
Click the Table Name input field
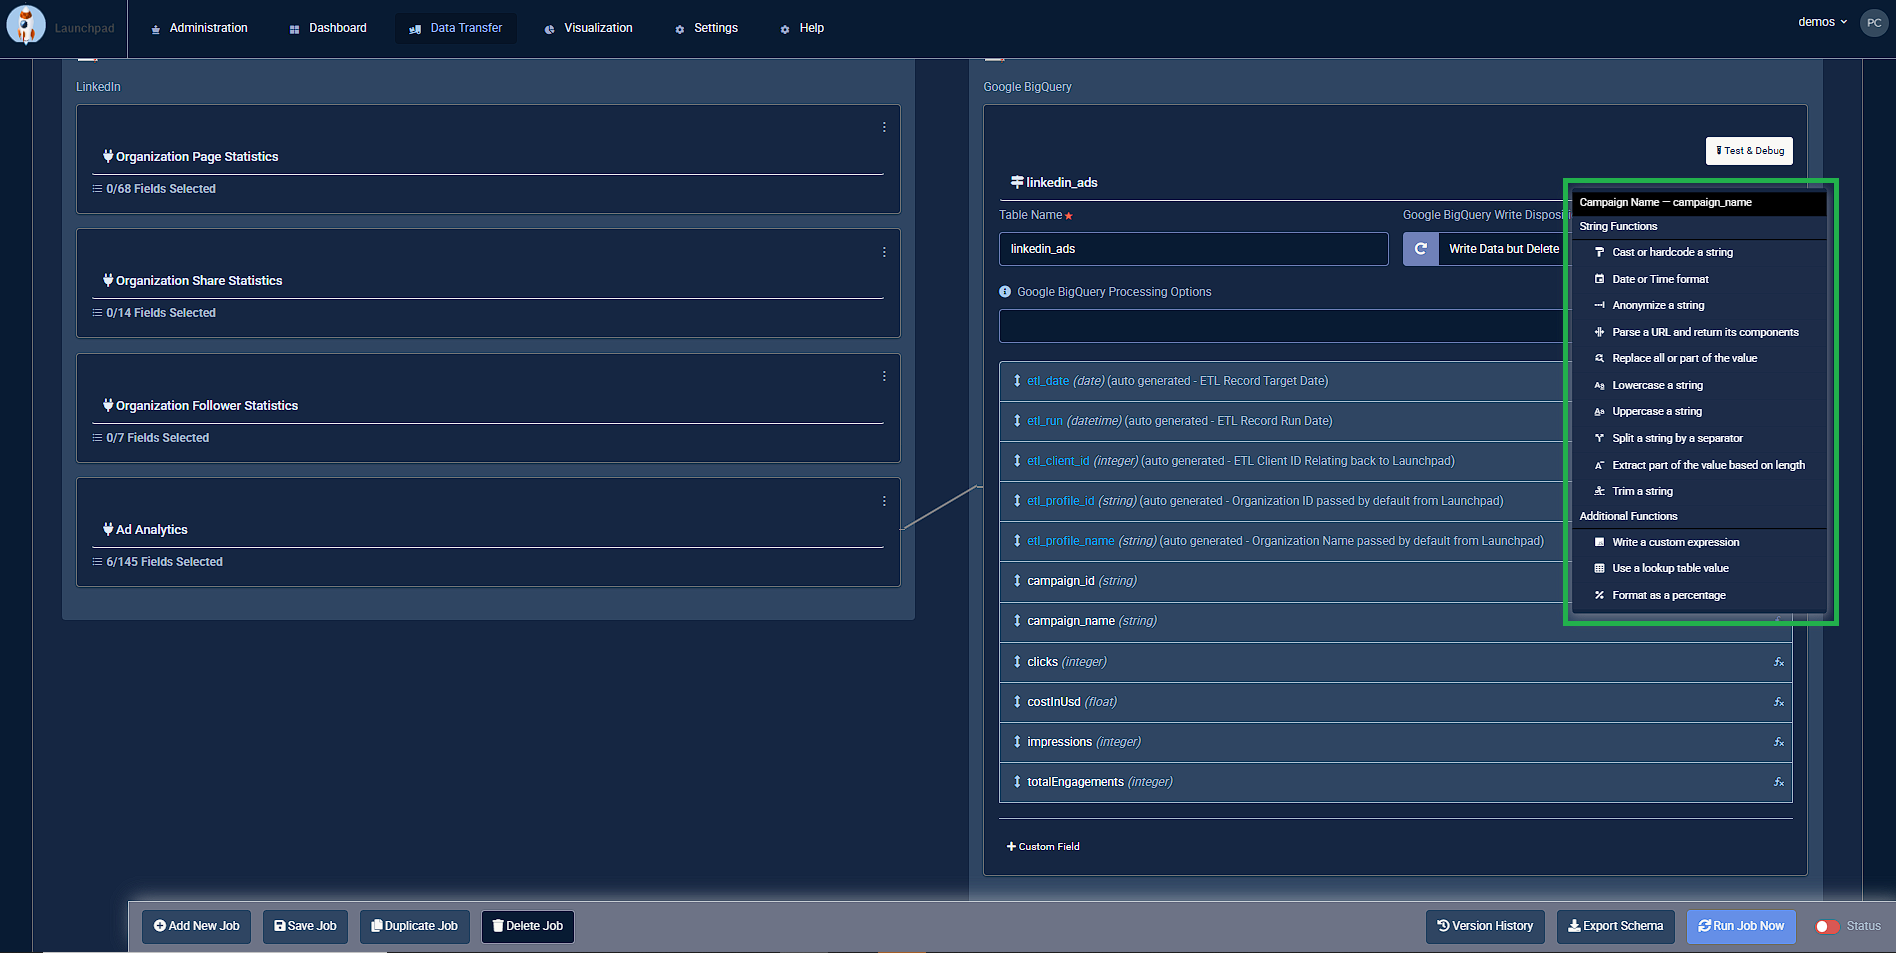pos(1193,249)
